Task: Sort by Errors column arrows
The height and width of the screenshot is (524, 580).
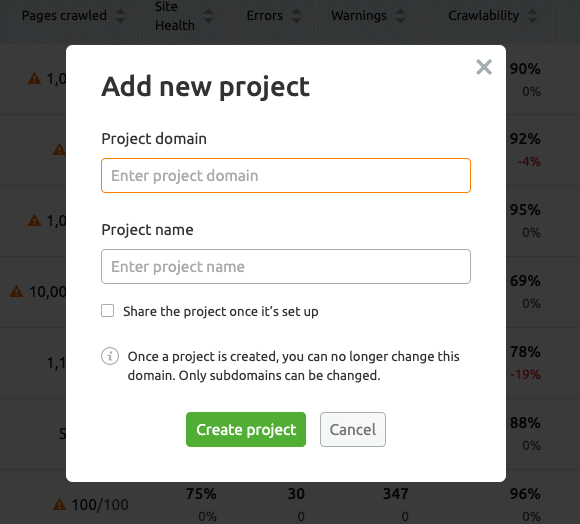Action: (297, 16)
